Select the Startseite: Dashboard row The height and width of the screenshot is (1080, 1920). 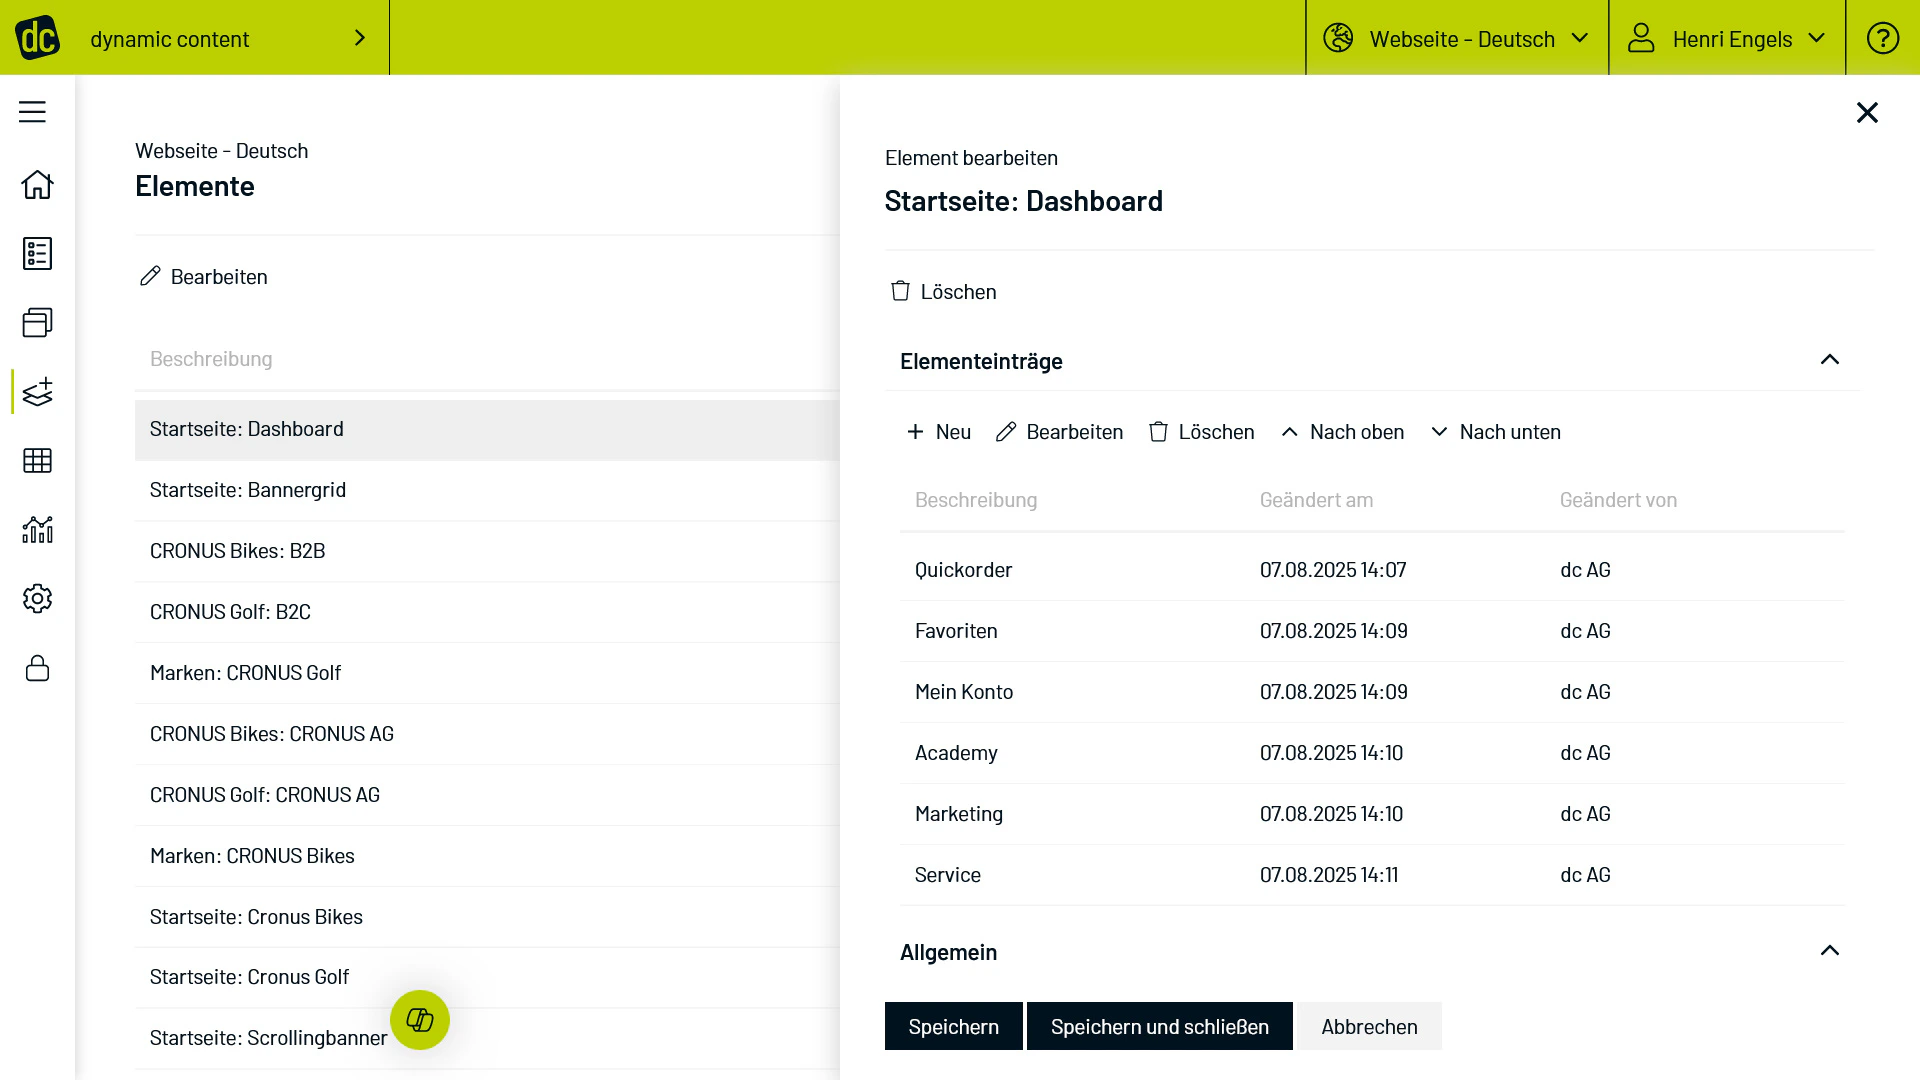point(487,429)
